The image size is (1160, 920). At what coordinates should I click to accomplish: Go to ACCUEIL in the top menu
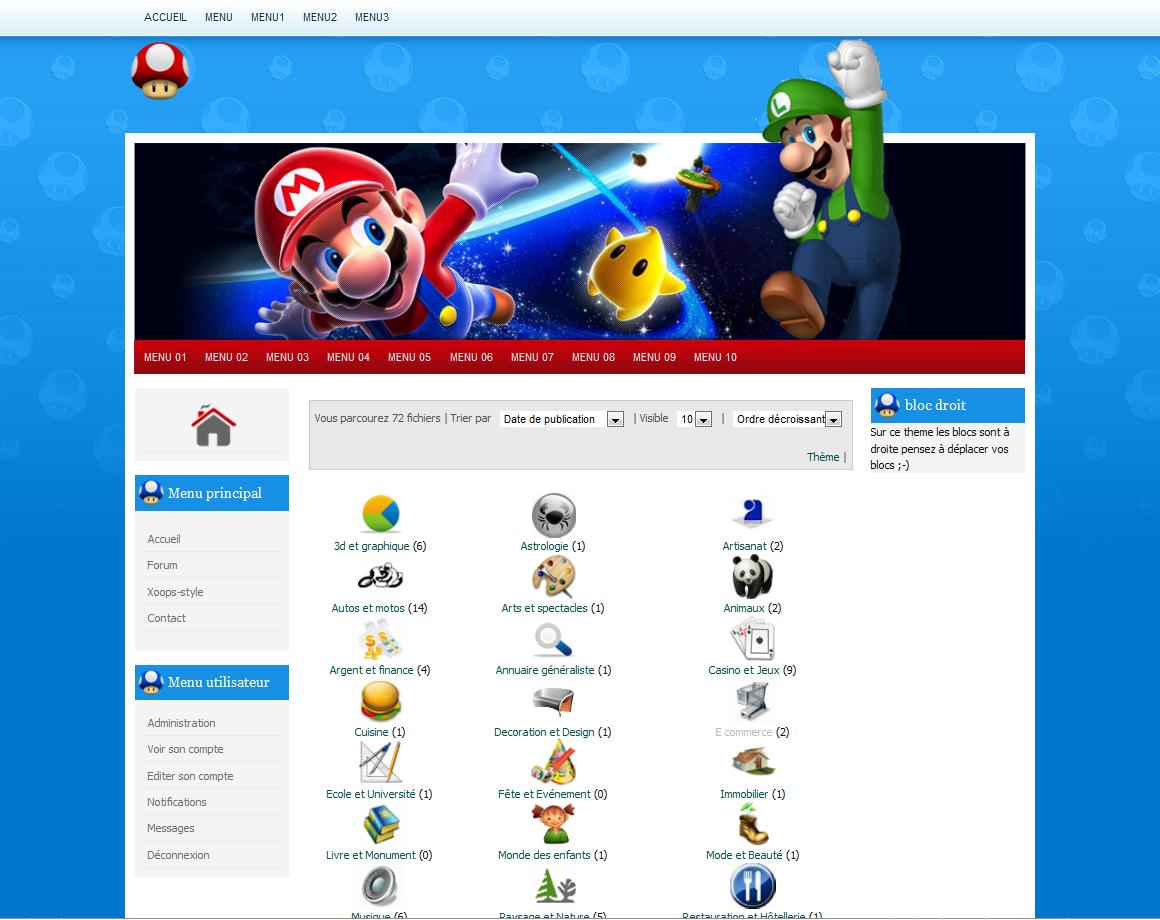tap(165, 17)
